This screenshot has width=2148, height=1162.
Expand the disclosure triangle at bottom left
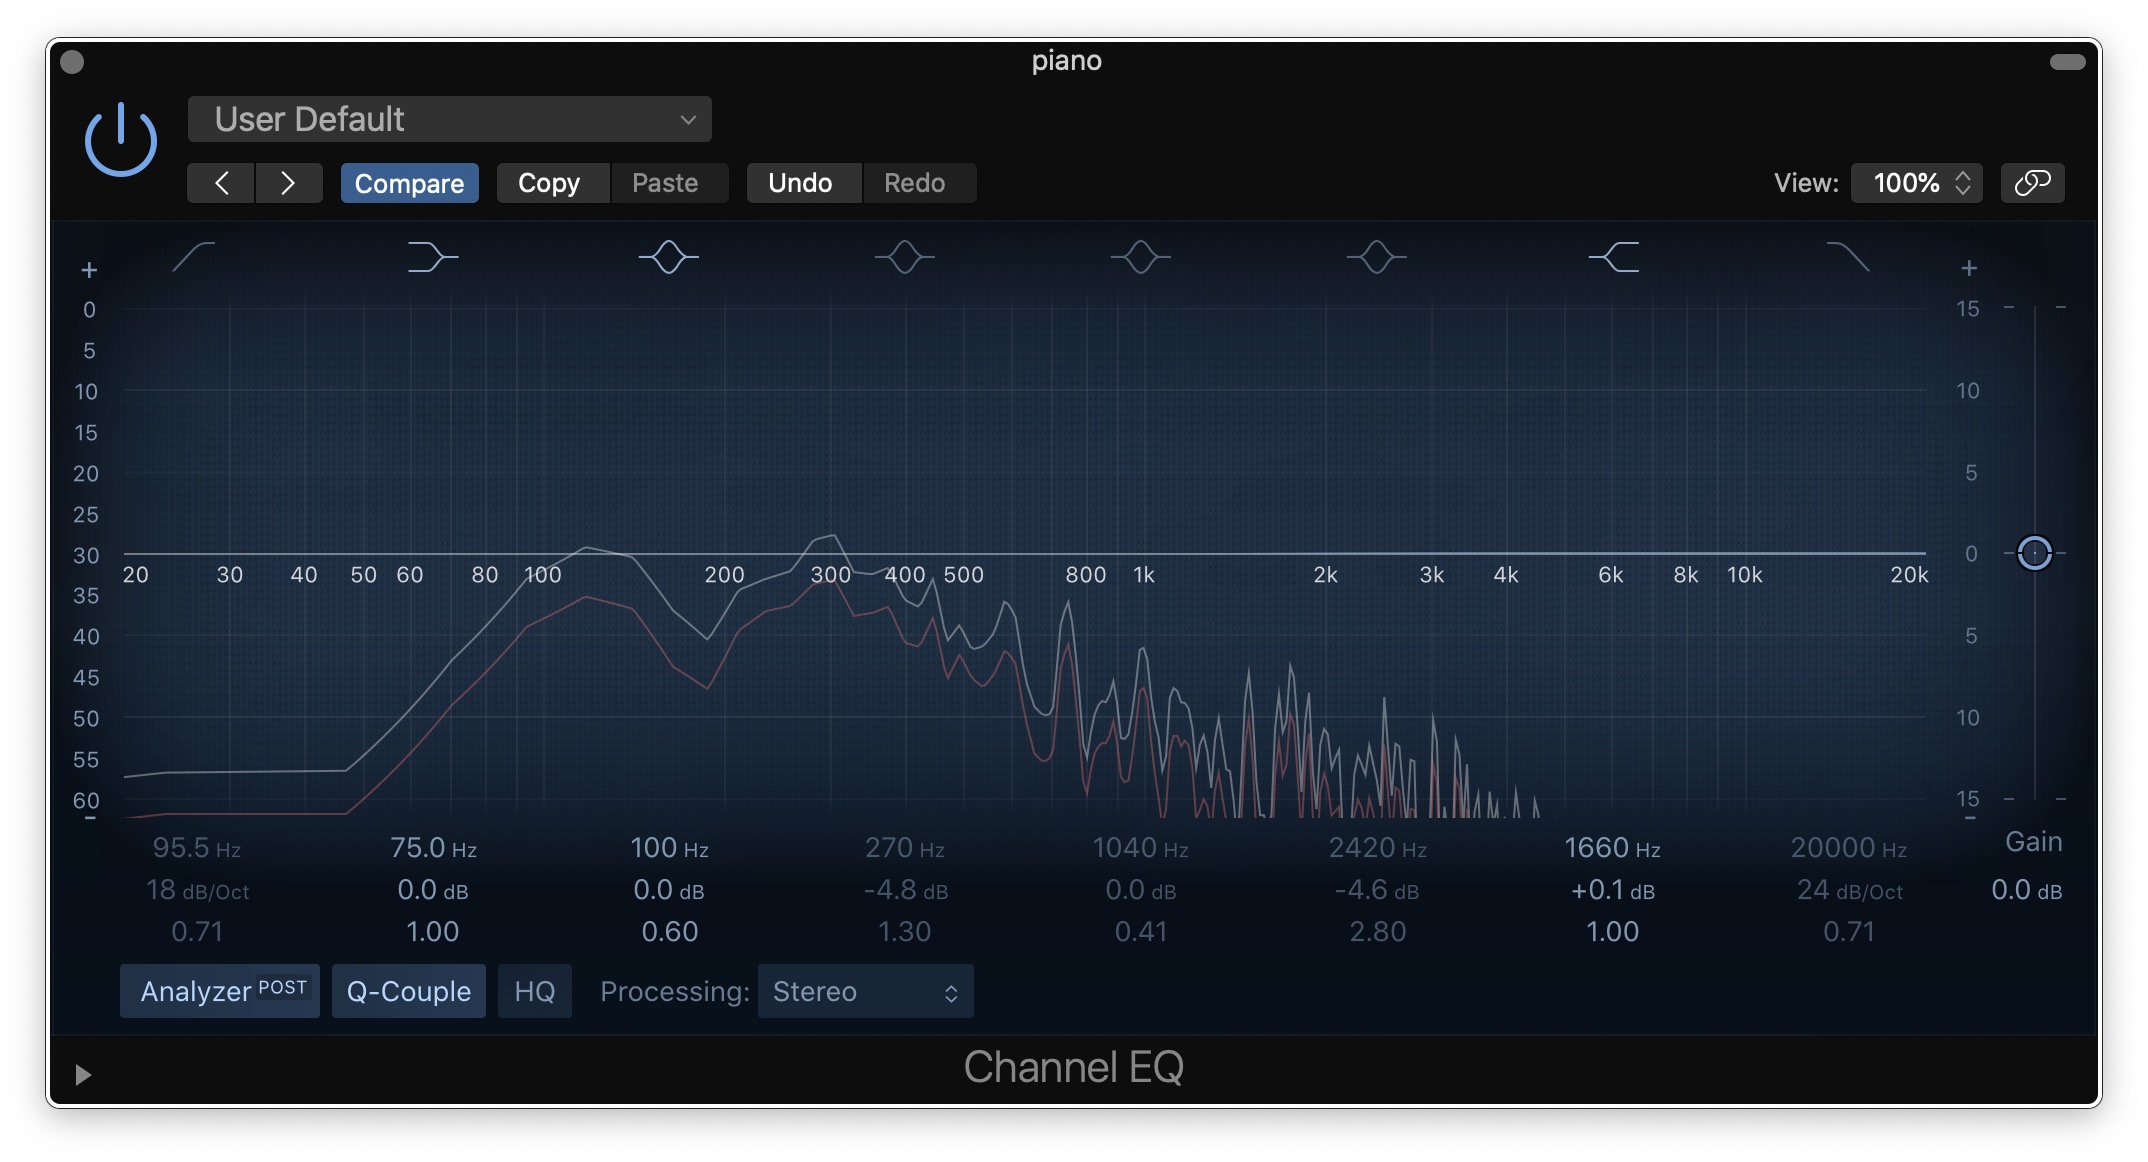pyautogui.click(x=83, y=1074)
